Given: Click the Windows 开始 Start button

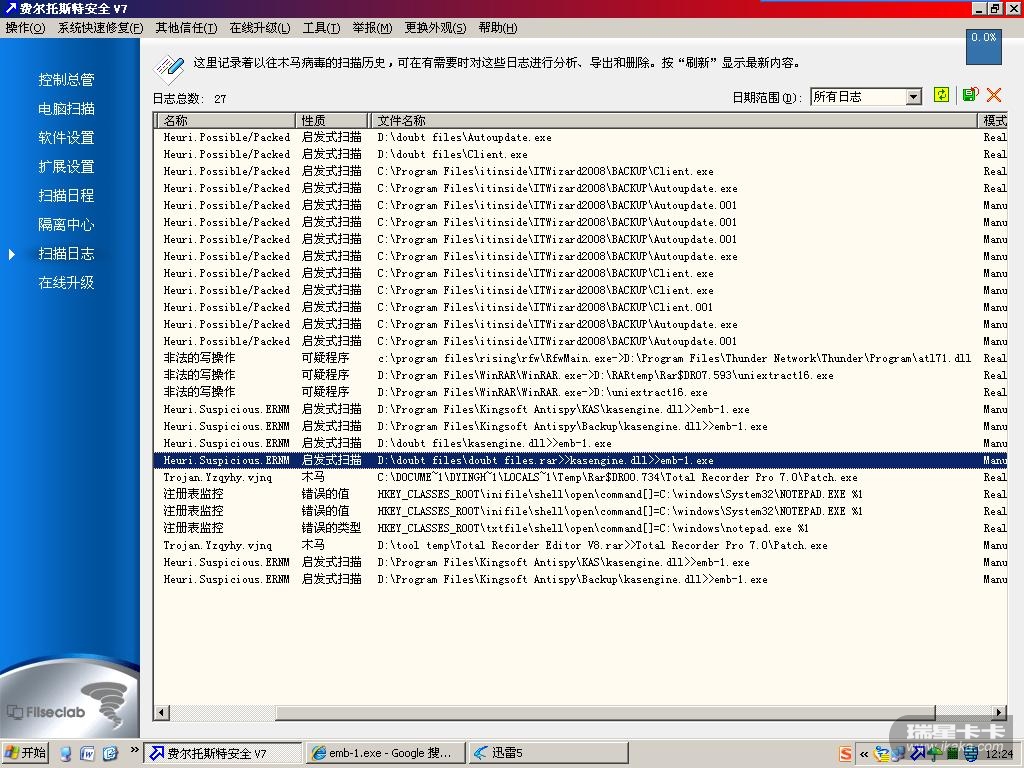Looking at the screenshot, I should pyautogui.click(x=26, y=753).
